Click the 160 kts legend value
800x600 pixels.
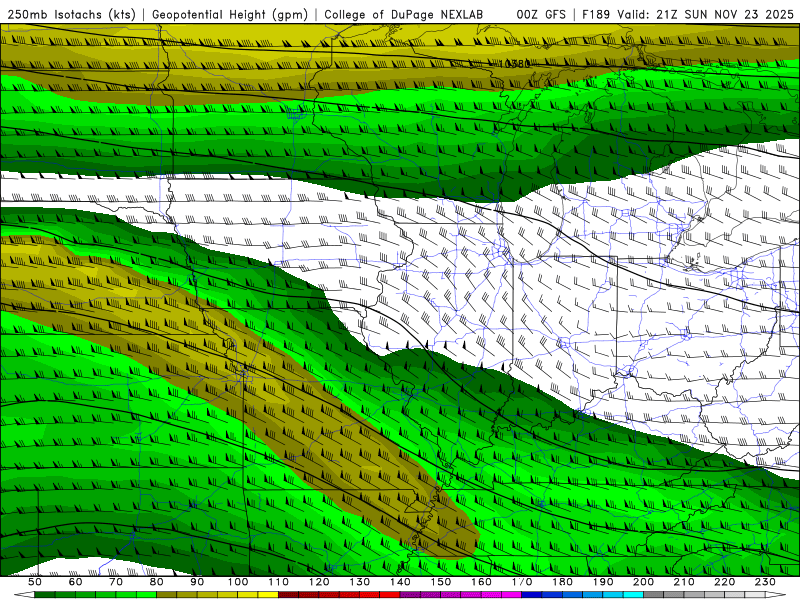click(481, 582)
